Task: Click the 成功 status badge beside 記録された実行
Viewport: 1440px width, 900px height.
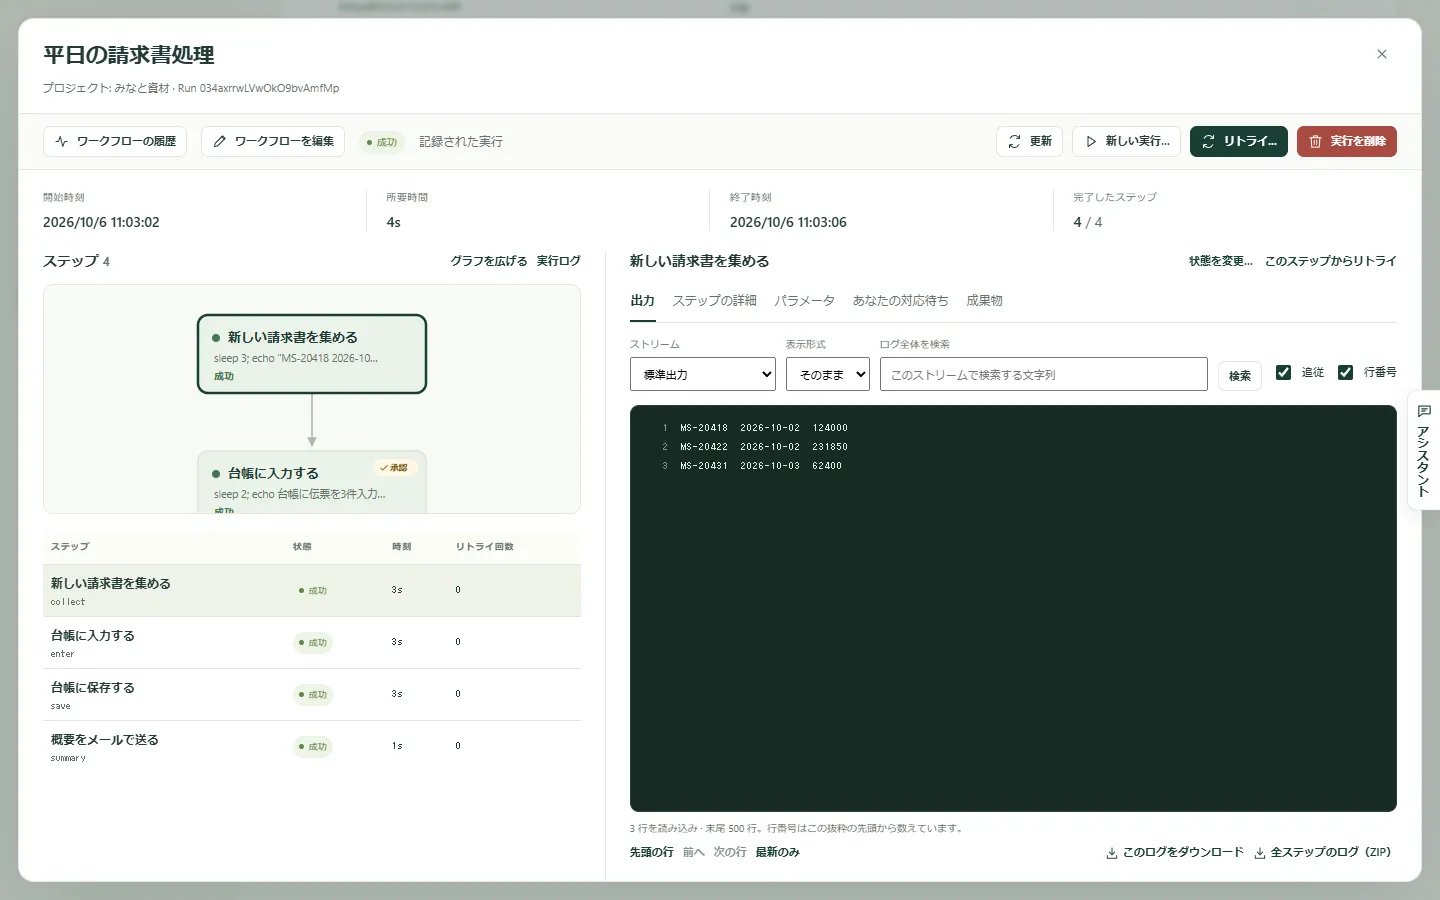Action: (x=382, y=142)
